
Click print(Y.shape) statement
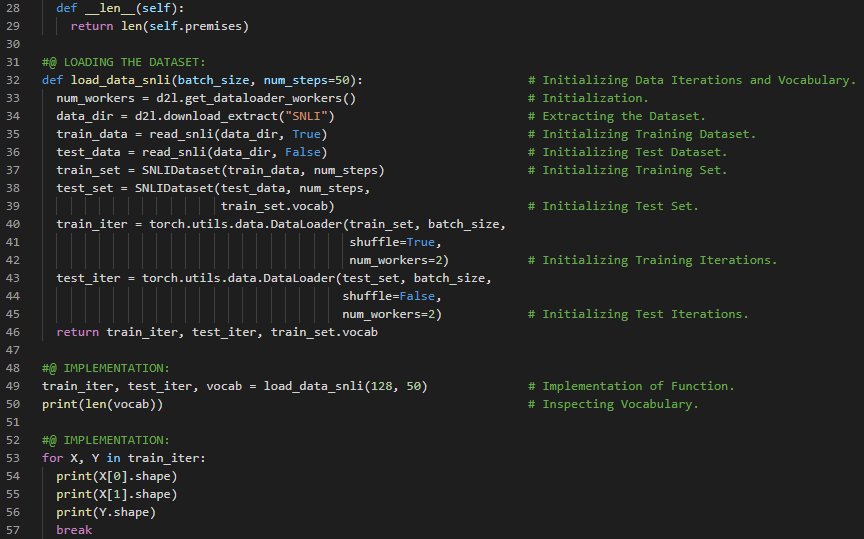(106, 512)
